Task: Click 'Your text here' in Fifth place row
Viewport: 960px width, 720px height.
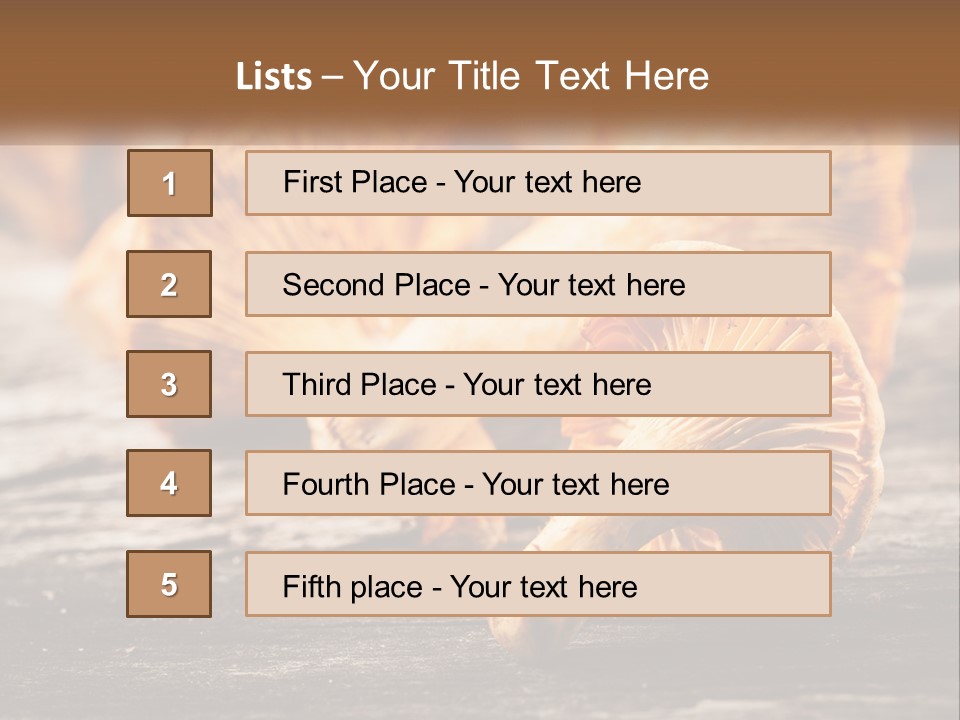Action: 543,586
